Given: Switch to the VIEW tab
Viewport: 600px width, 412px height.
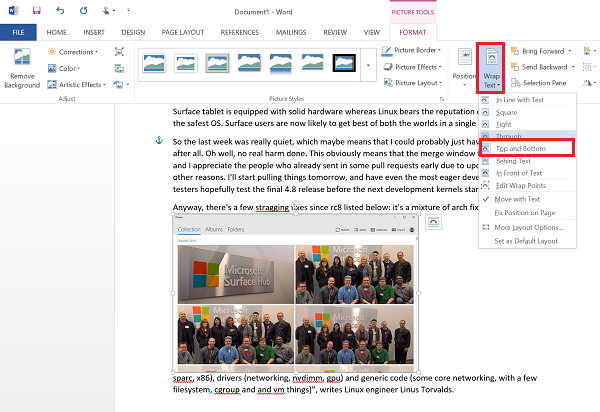Looking at the screenshot, I should point(372,33).
